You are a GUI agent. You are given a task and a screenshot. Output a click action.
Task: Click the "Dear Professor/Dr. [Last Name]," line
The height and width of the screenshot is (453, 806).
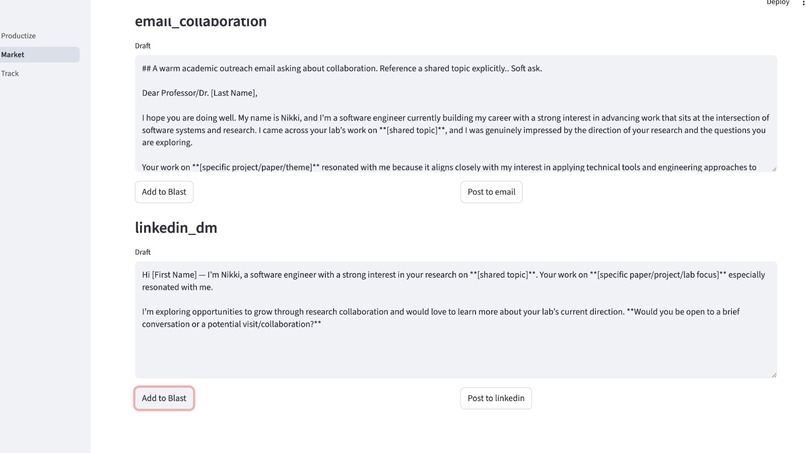(199, 93)
